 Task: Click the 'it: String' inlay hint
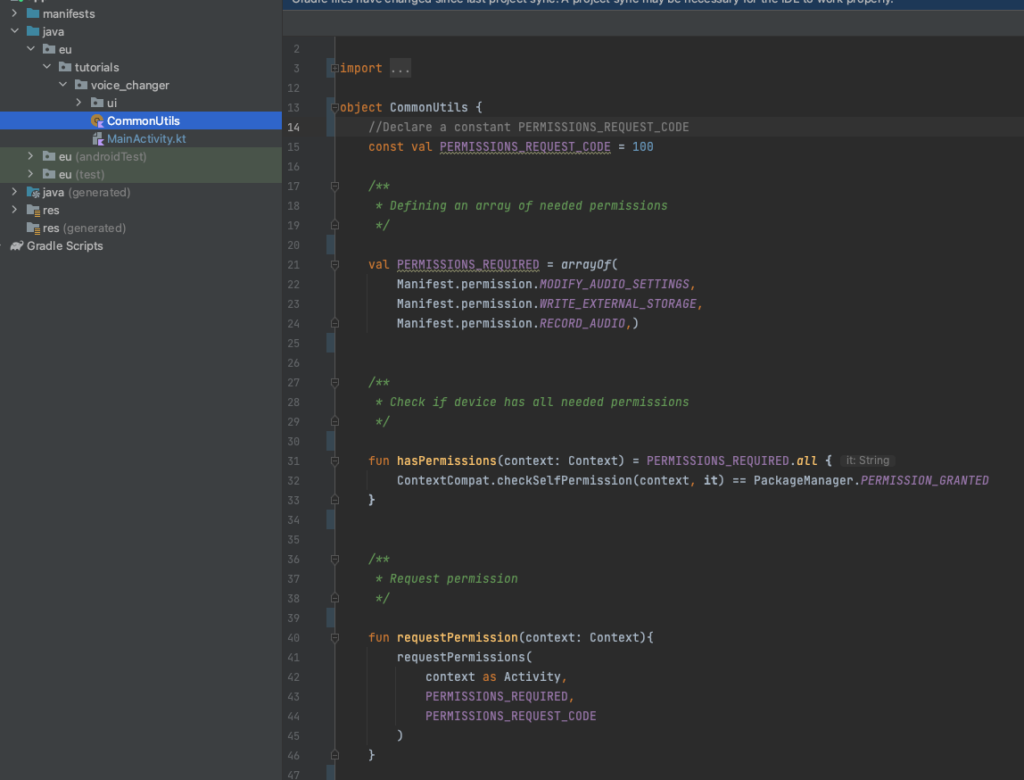[x=866, y=461]
